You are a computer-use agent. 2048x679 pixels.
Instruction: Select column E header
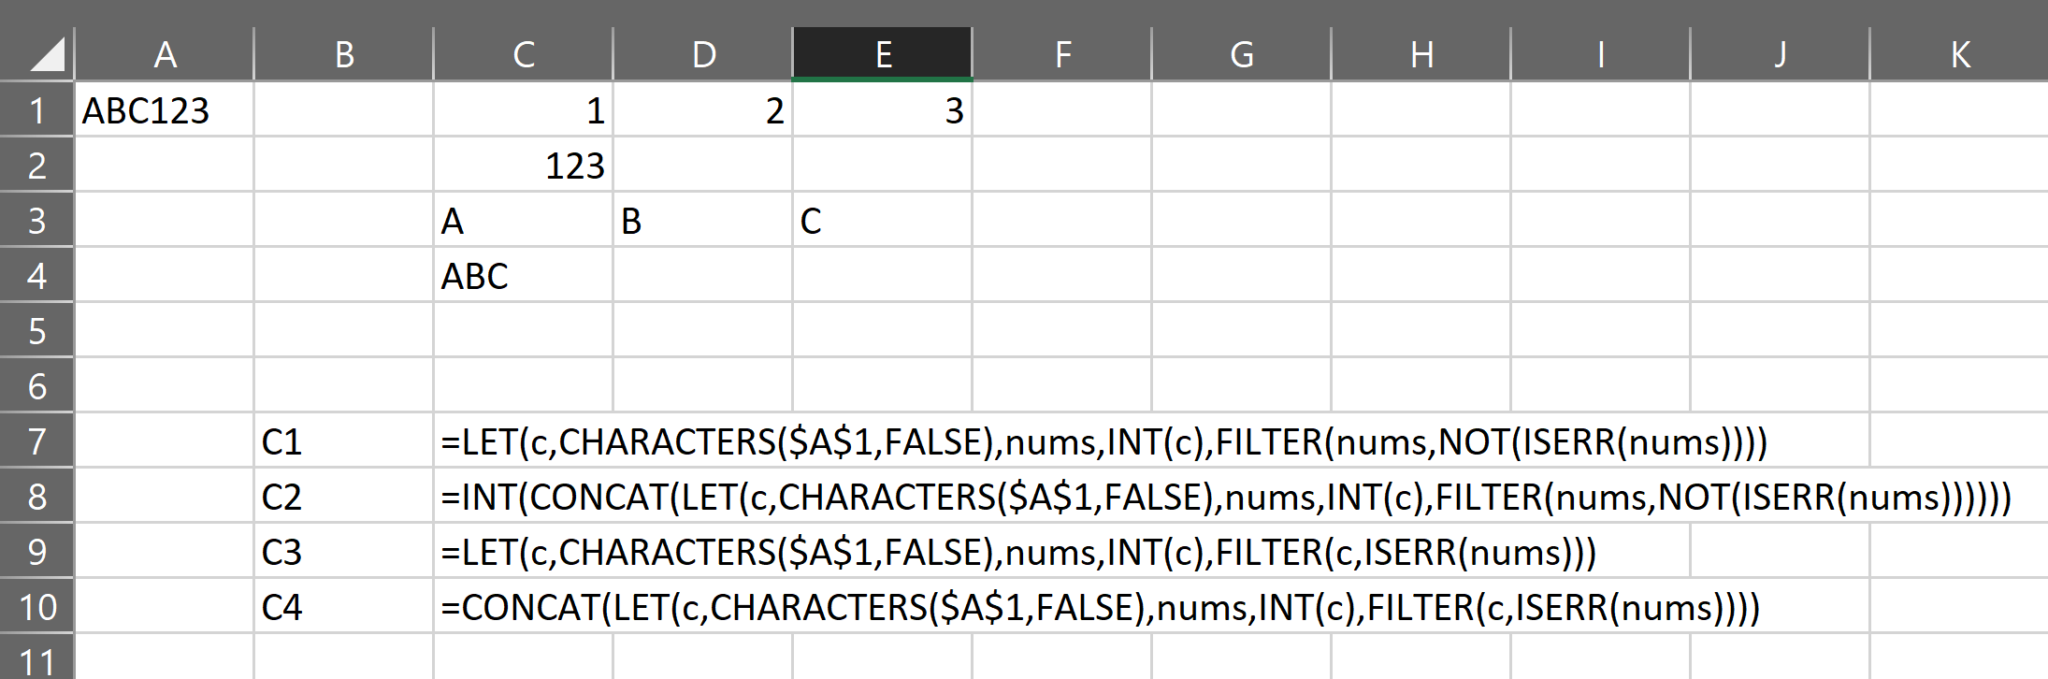pyautogui.click(x=882, y=55)
